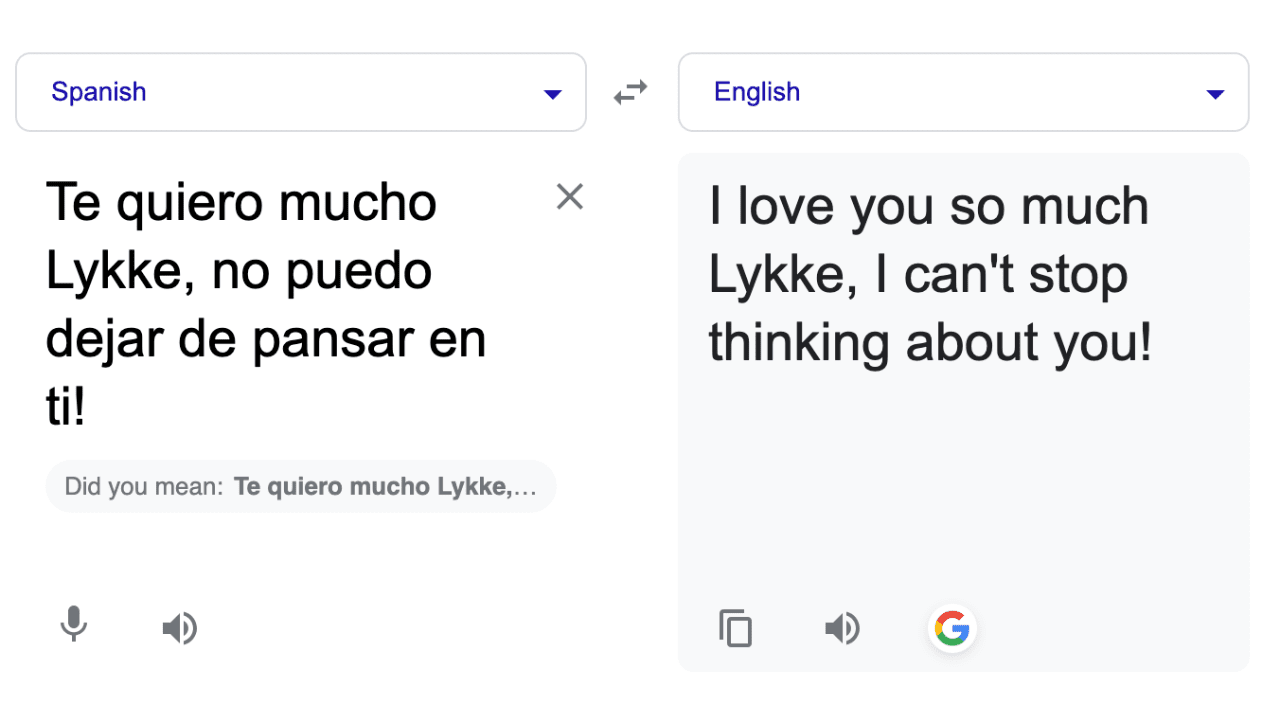Expand the Spanish dropdown arrow
The image size is (1280, 720).
(x=552, y=94)
